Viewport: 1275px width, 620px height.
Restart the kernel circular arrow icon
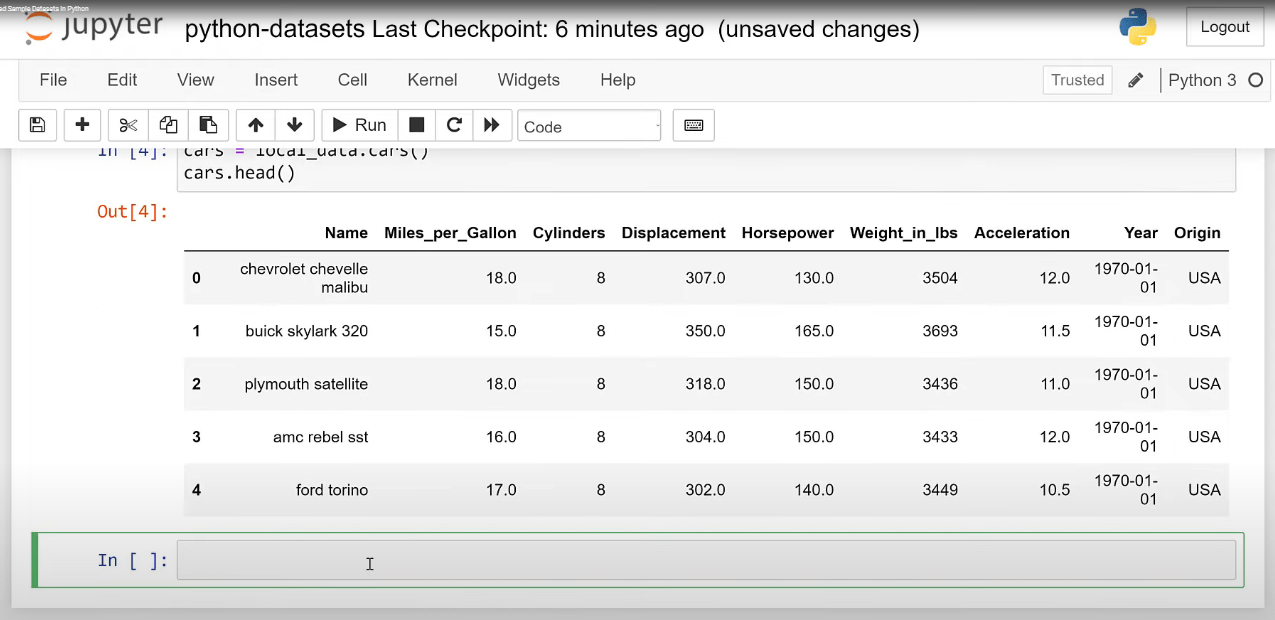click(x=454, y=125)
